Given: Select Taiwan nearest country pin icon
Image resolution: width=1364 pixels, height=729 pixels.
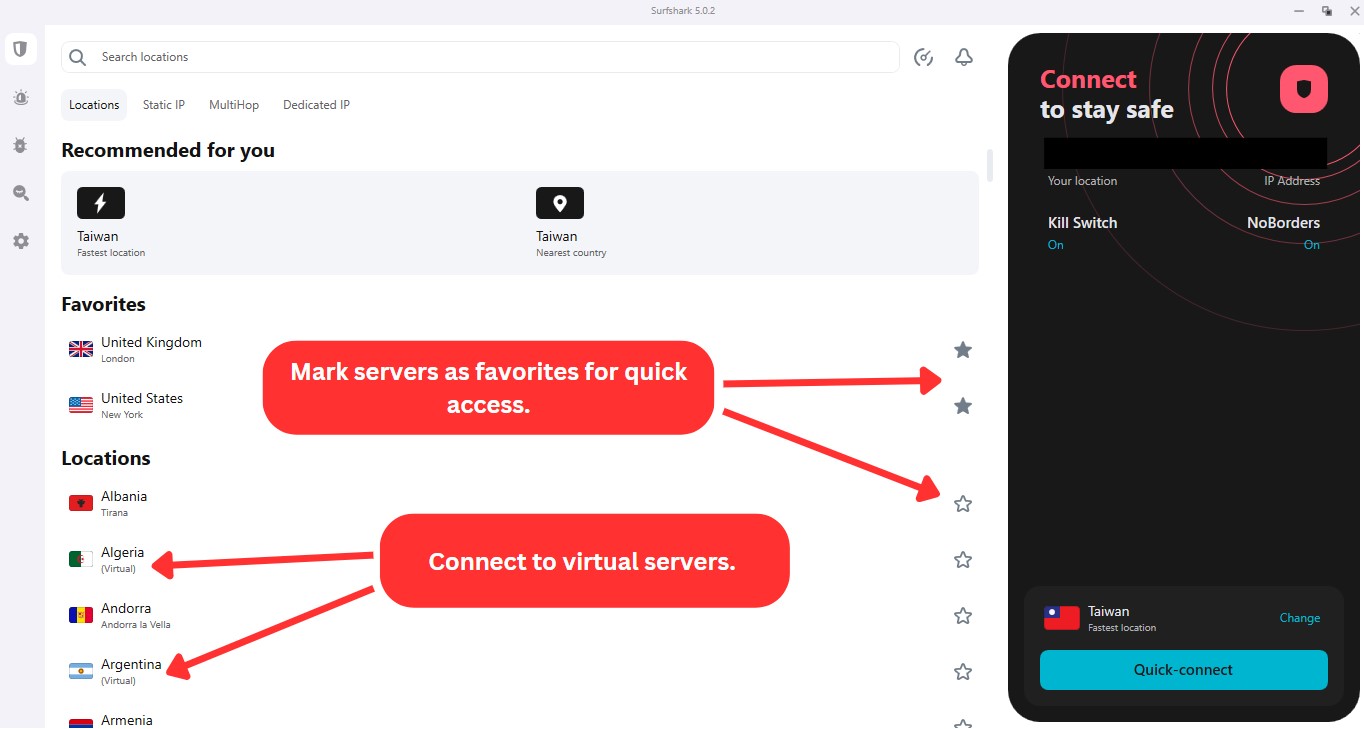Looking at the screenshot, I should (x=560, y=203).
